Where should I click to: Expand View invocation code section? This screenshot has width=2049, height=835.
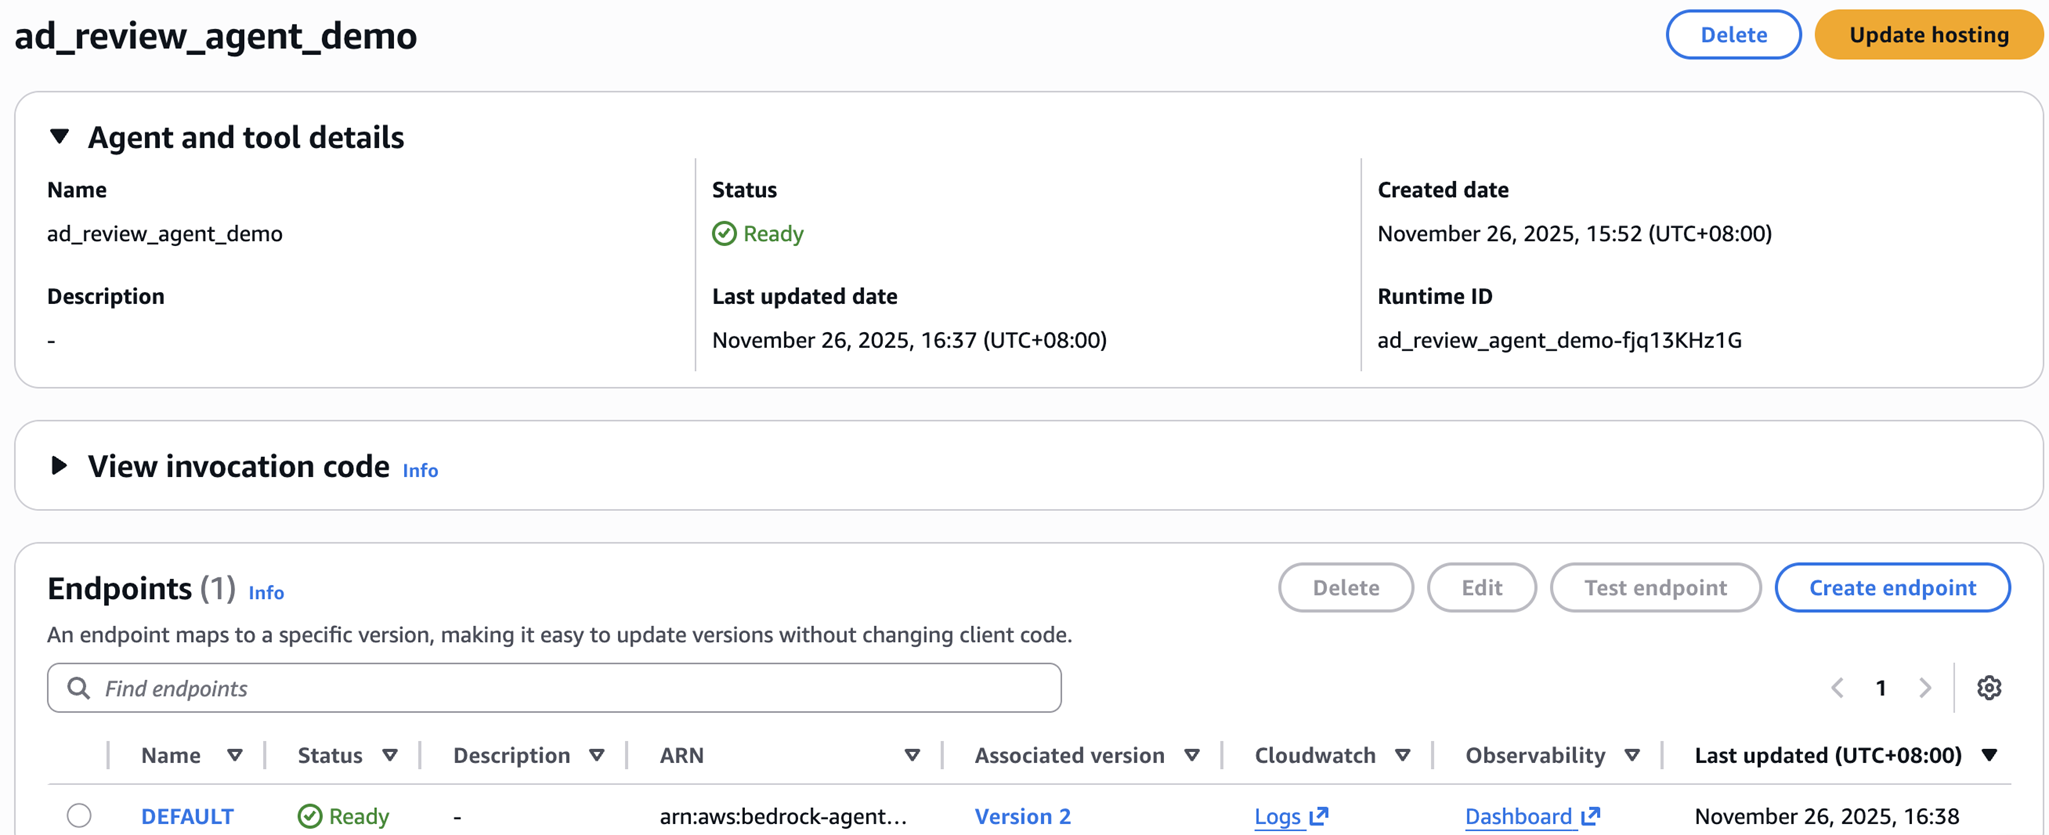(x=59, y=466)
